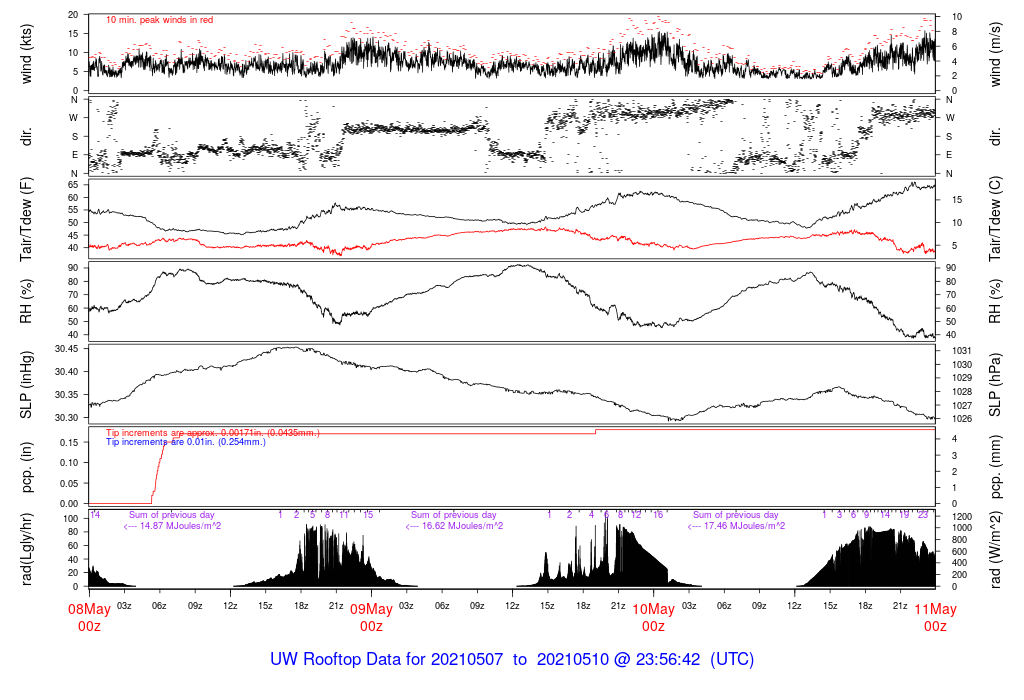Click the RH curve peak near 09May 12z
1024x700 pixels.
point(519,265)
